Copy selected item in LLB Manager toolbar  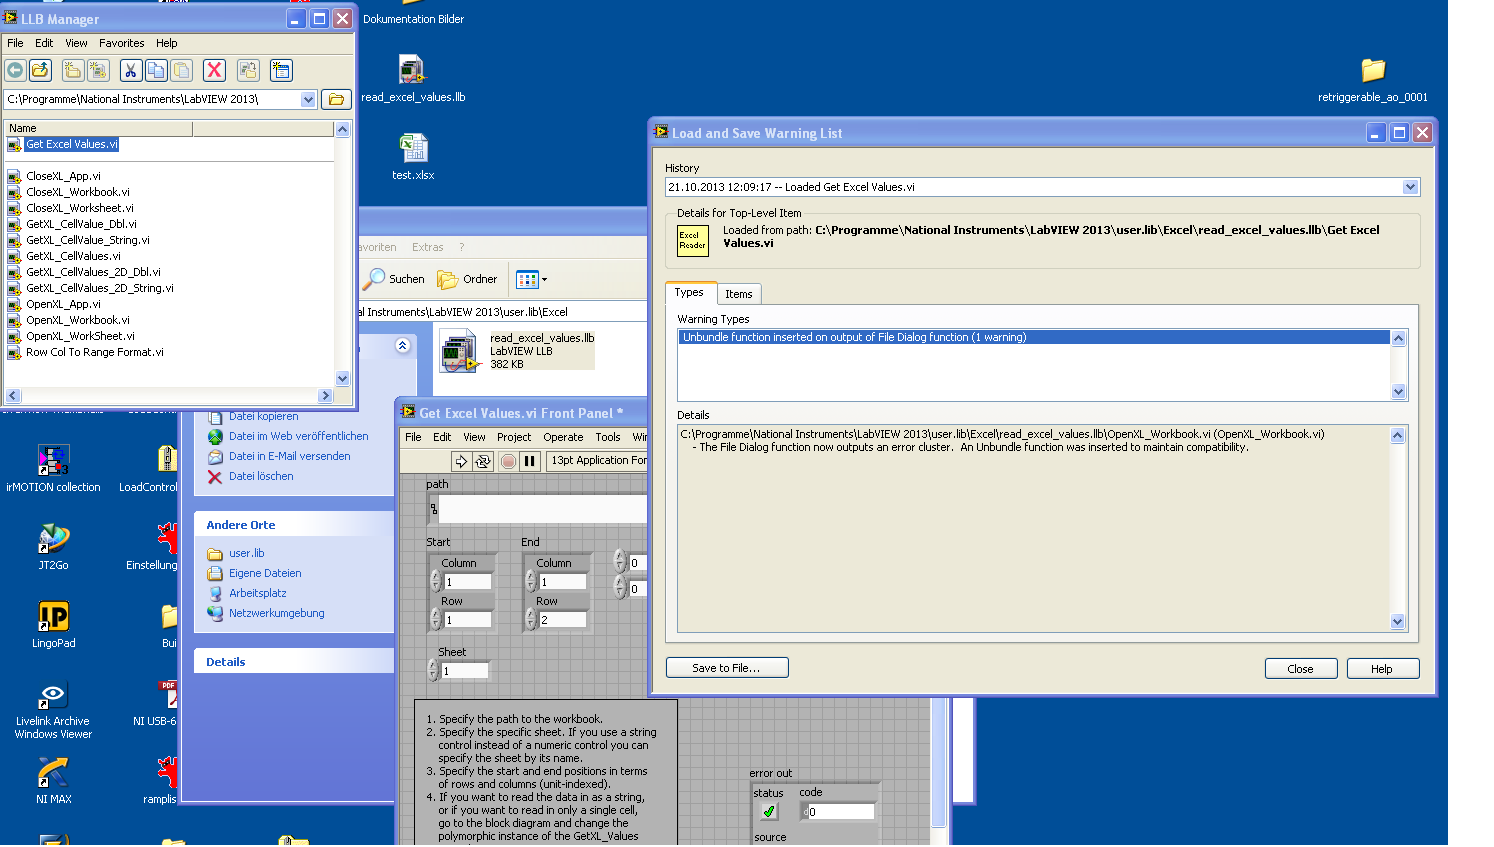[x=156, y=70]
